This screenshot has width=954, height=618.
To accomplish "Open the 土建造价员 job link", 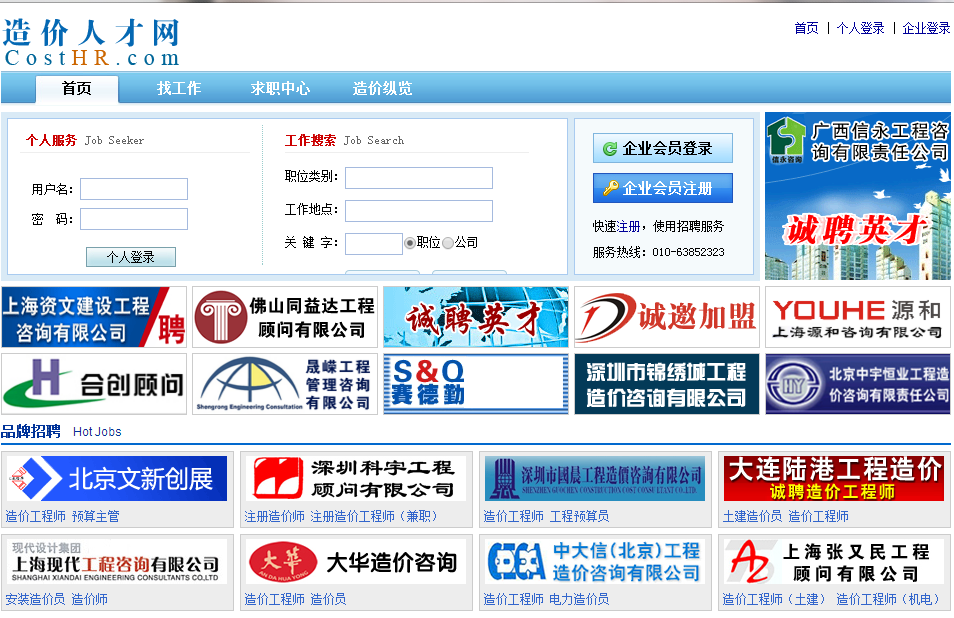I will [x=753, y=516].
